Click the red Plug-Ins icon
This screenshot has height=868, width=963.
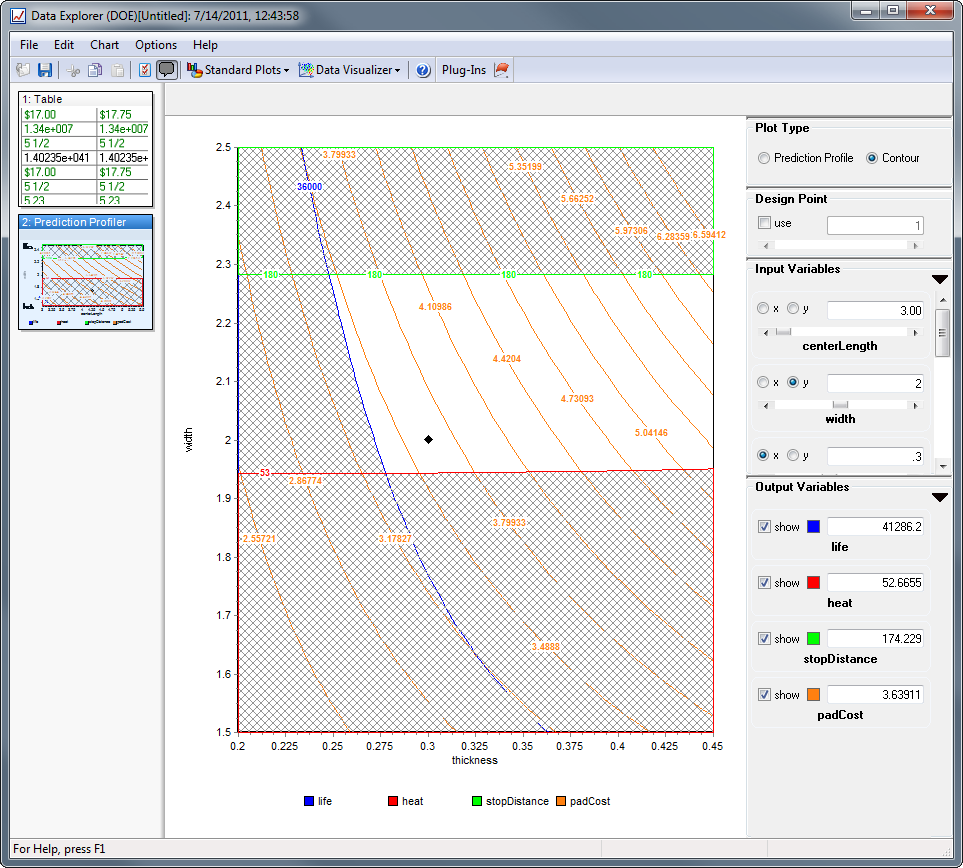coord(502,70)
